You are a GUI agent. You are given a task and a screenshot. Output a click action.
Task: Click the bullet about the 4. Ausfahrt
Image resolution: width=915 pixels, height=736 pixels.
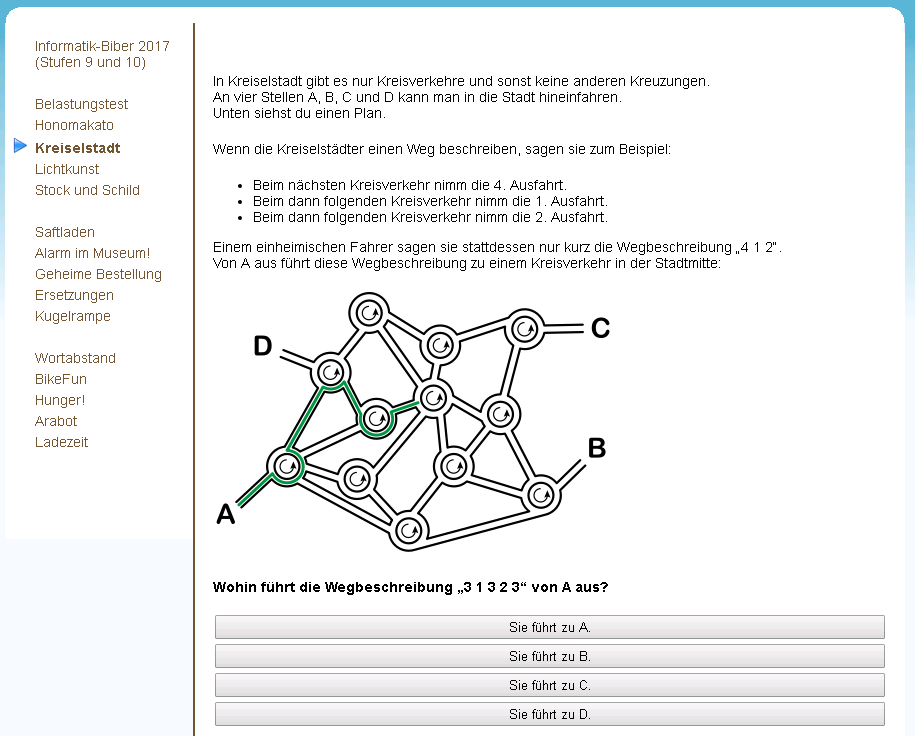pyautogui.click(x=410, y=185)
